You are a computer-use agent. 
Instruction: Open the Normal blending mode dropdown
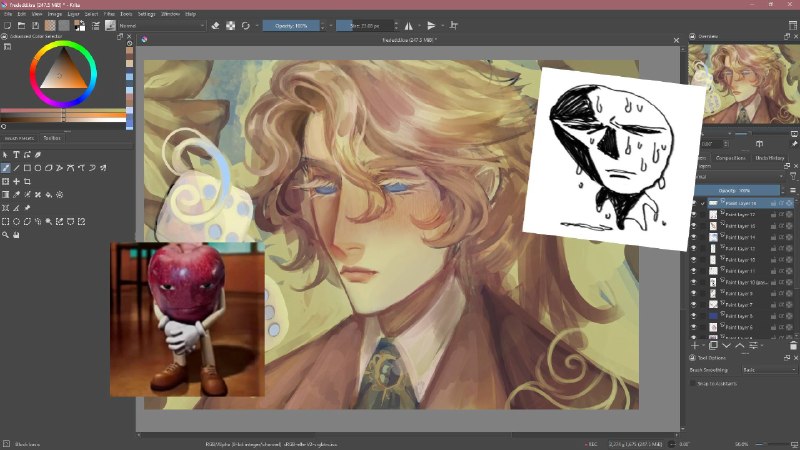pyautogui.click(x=161, y=26)
